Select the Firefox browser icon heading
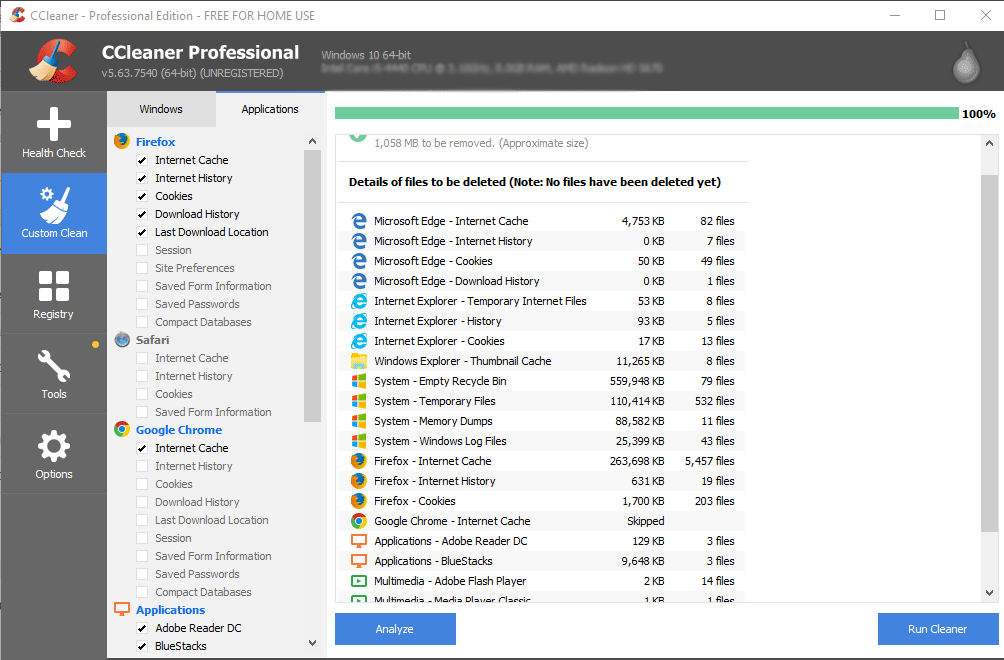Image resolution: width=1004 pixels, height=660 pixels. point(121,141)
